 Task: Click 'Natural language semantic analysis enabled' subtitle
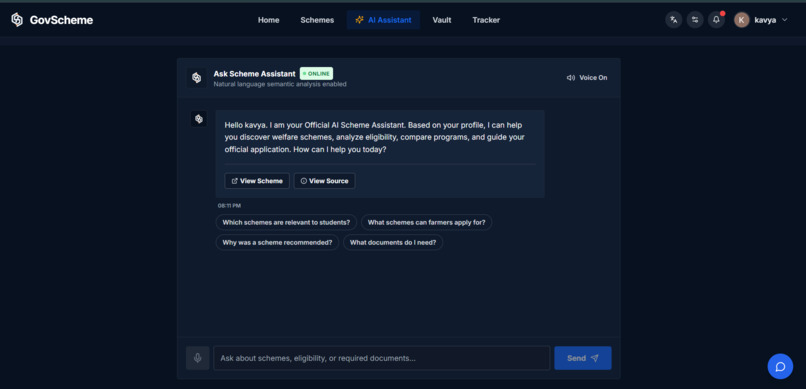280,84
